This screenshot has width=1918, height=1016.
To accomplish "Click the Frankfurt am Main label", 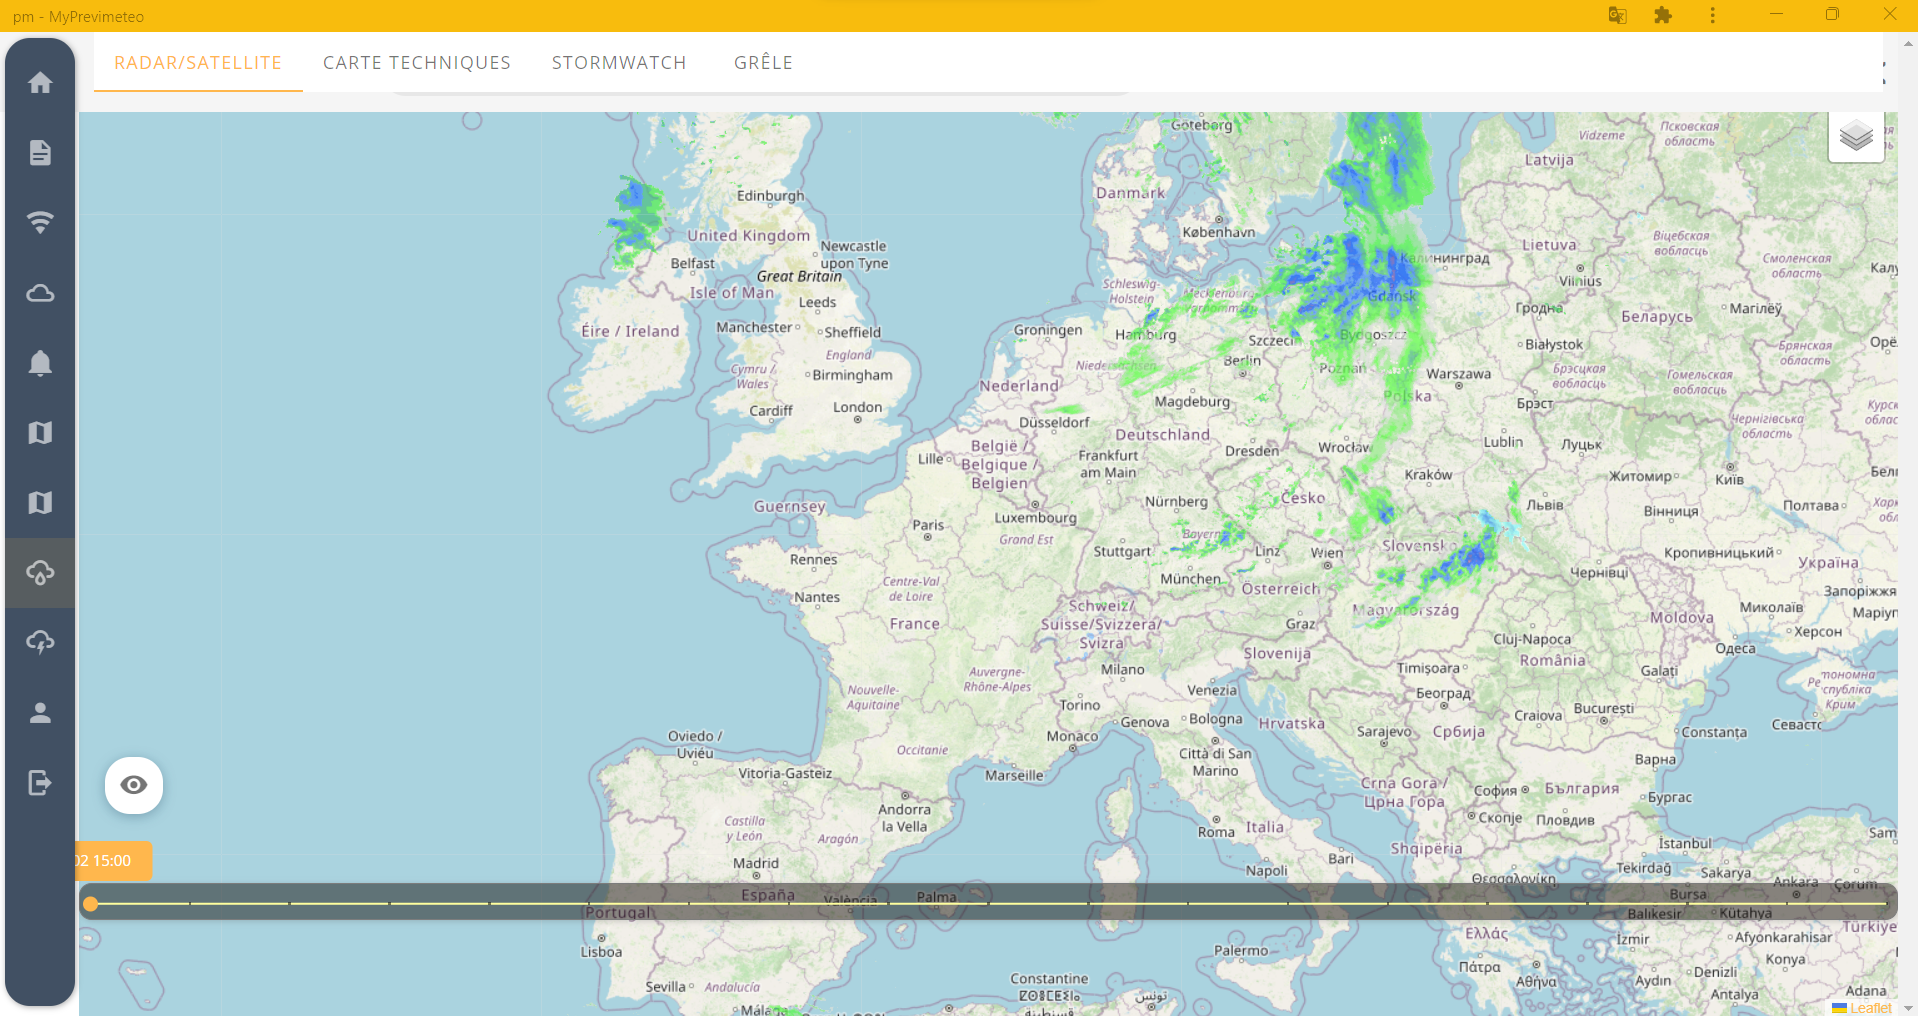I will click(x=1108, y=464).
